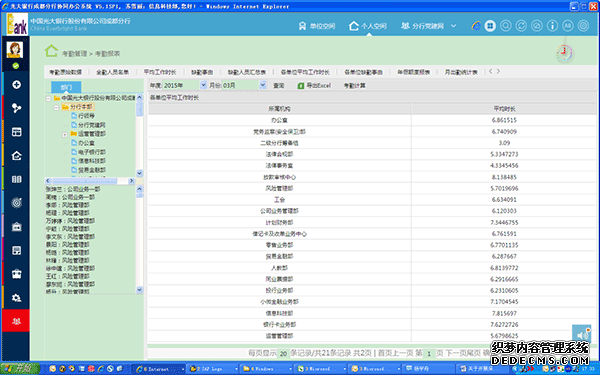
Task: Click the 查询 button
Action: (x=279, y=86)
